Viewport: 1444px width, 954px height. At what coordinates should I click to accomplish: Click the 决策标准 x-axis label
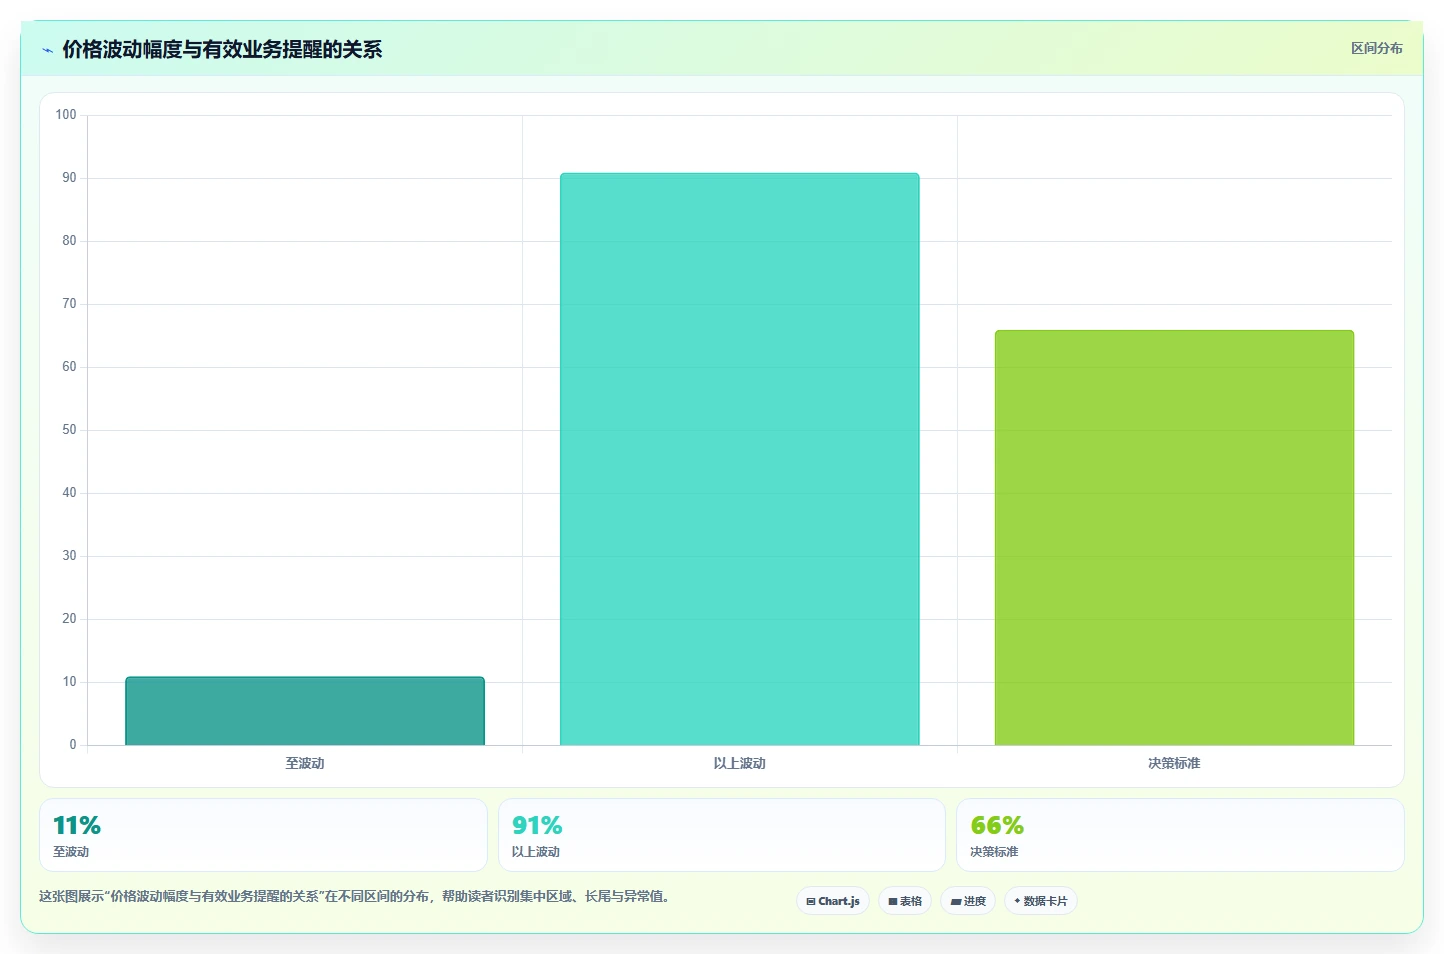pyautogui.click(x=1174, y=763)
